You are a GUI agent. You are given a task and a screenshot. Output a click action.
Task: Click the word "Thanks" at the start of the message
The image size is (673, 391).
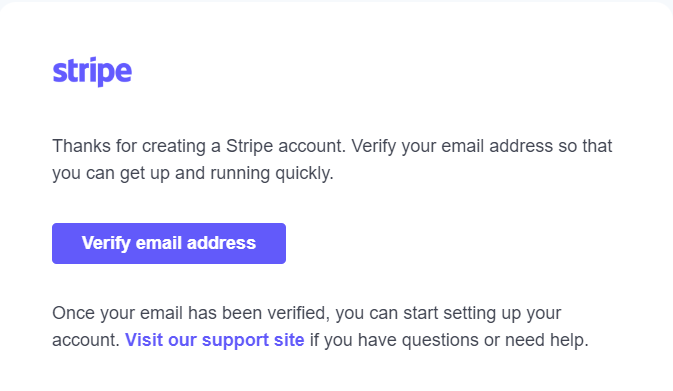81,146
